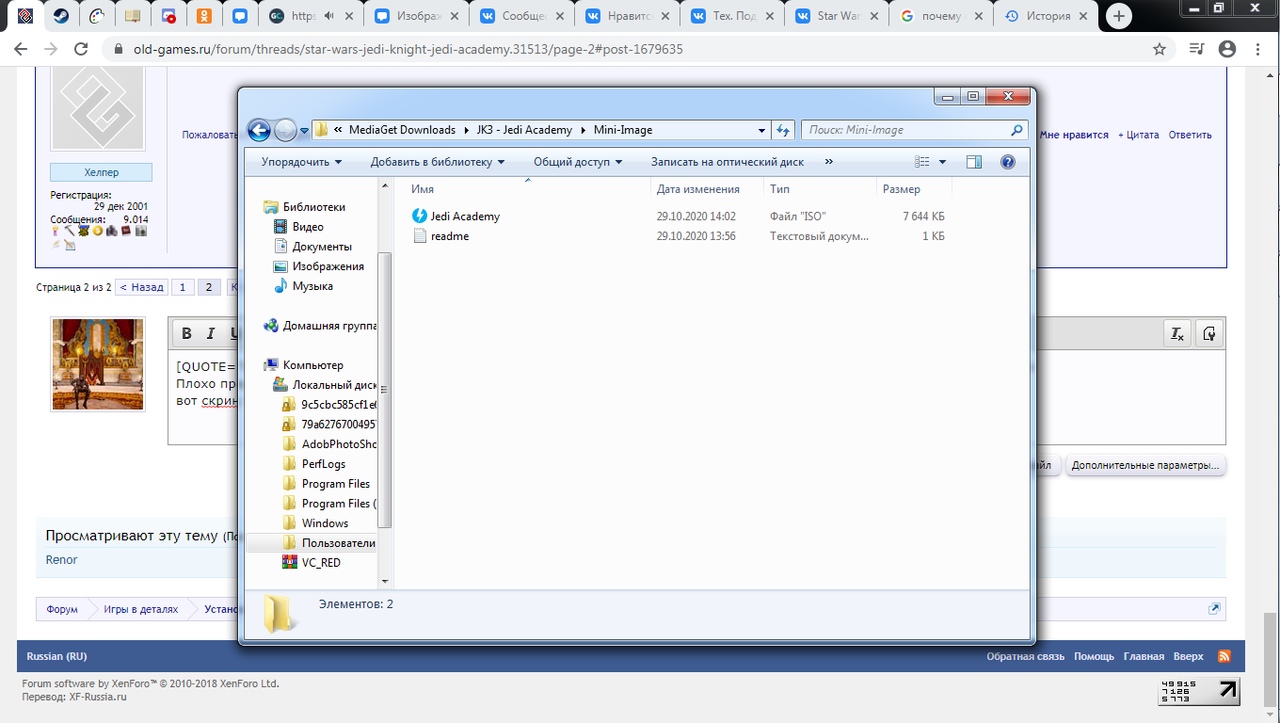Open the 'Упорядочить' menu
Viewport: 1280px width, 723px height.
302,162
